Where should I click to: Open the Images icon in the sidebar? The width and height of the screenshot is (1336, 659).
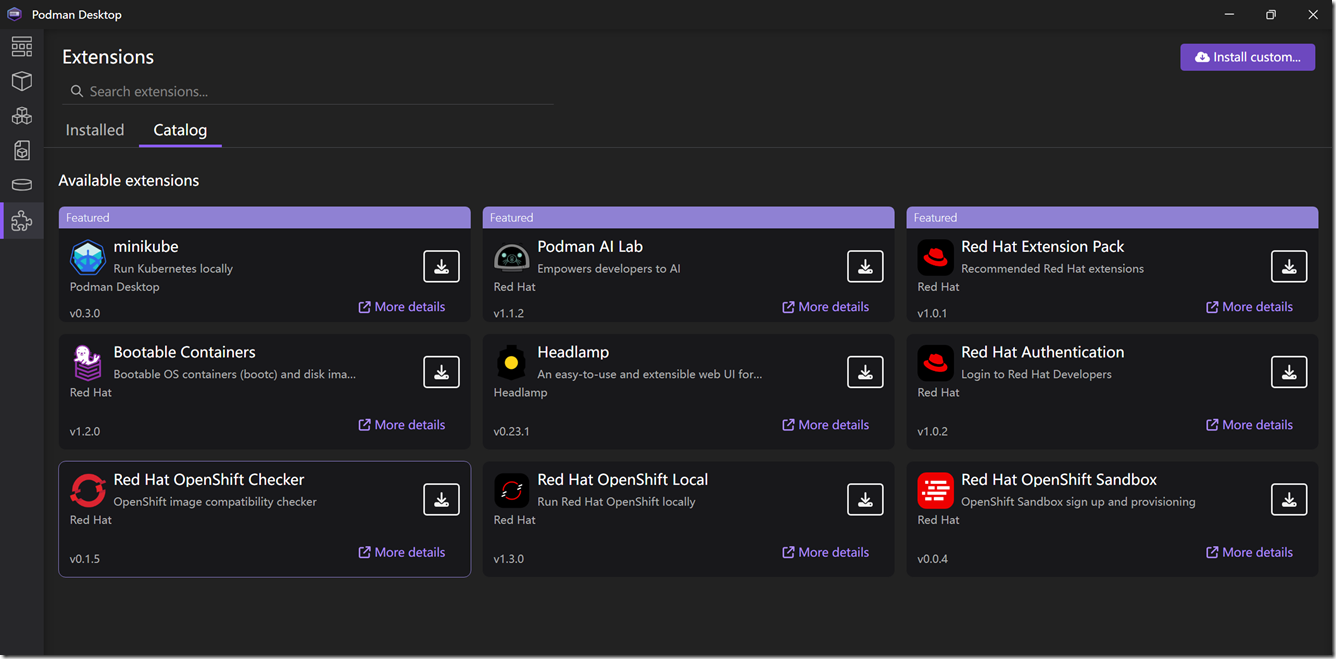coord(22,150)
